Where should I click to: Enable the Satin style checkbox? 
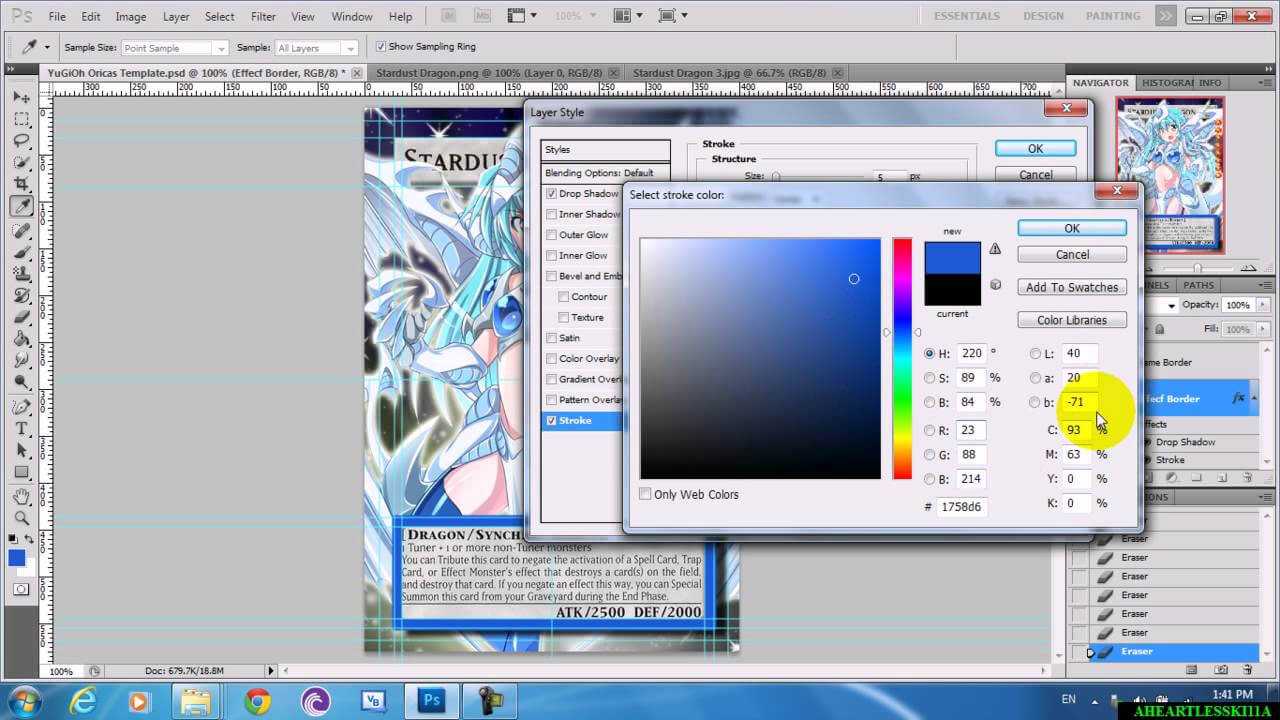(x=551, y=338)
